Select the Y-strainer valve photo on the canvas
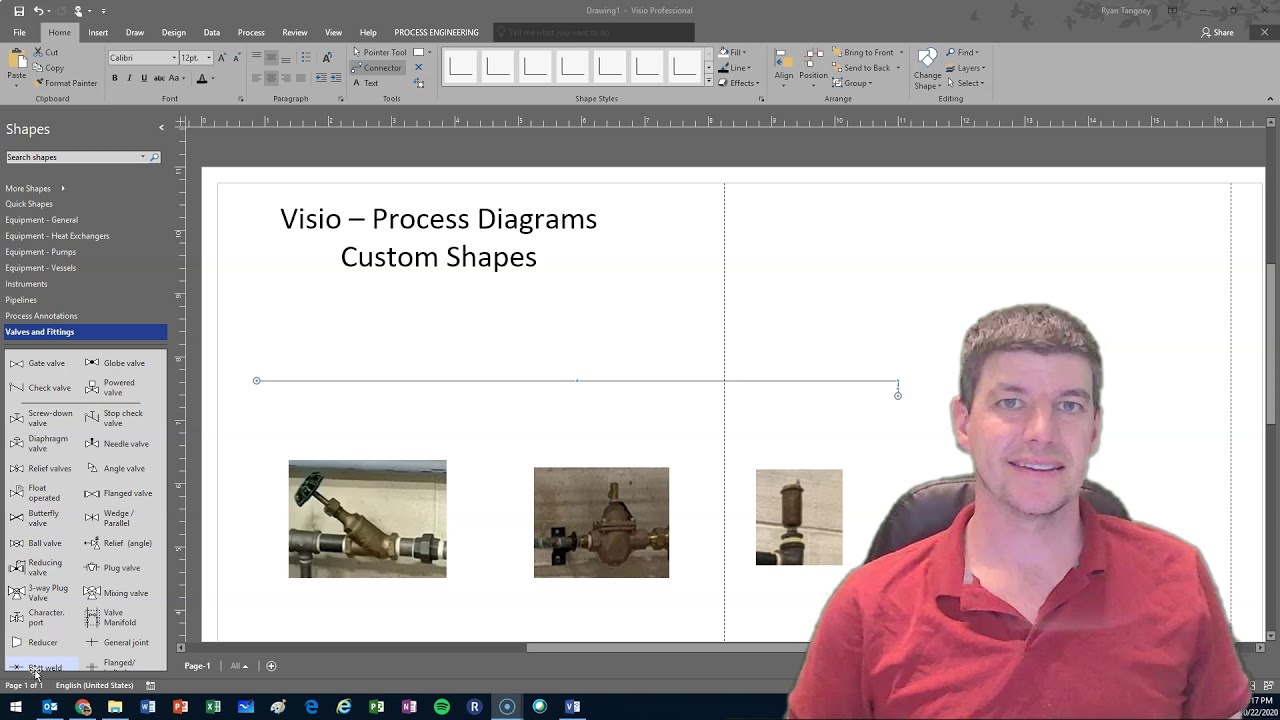The image size is (1280, 720). pyautogui.click(x=367, y=519)
